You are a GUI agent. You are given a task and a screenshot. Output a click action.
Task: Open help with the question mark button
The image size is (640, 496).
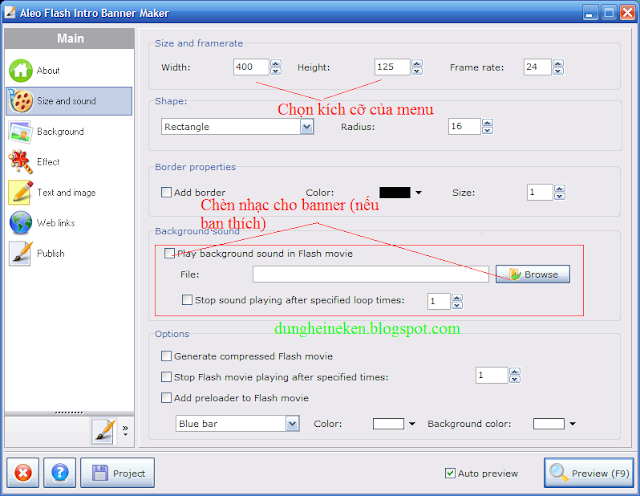click(x=60, y=473)
